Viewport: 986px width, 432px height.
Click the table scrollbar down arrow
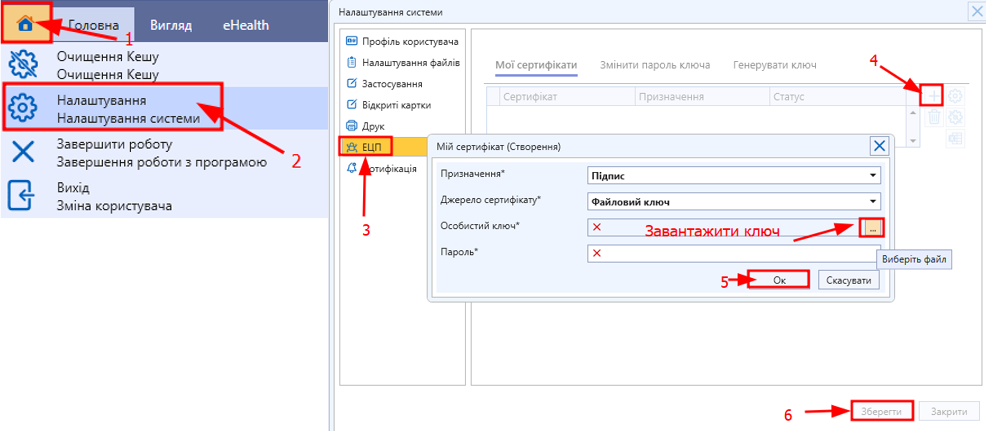click(x=914, y=141)
